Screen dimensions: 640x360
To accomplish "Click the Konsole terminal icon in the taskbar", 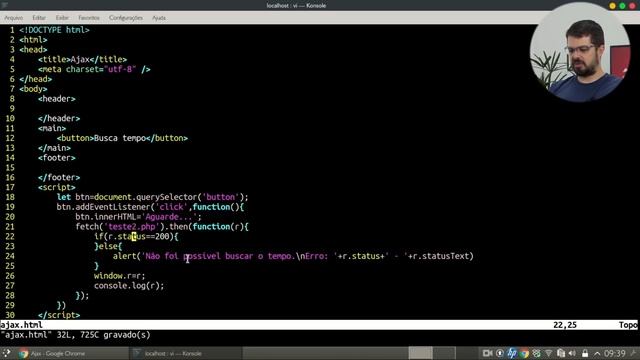I will point(137,353).
